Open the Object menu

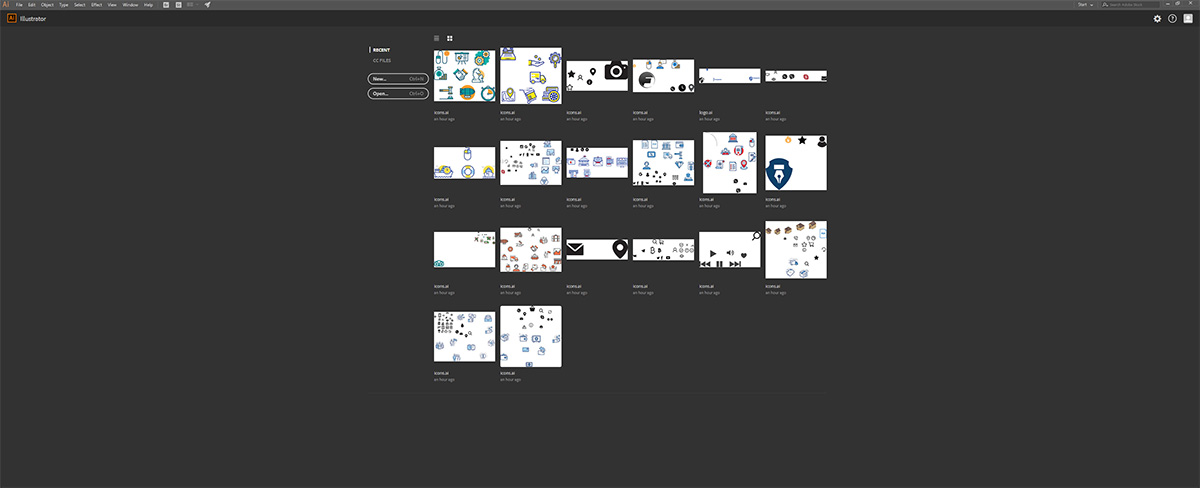[48, 5]
